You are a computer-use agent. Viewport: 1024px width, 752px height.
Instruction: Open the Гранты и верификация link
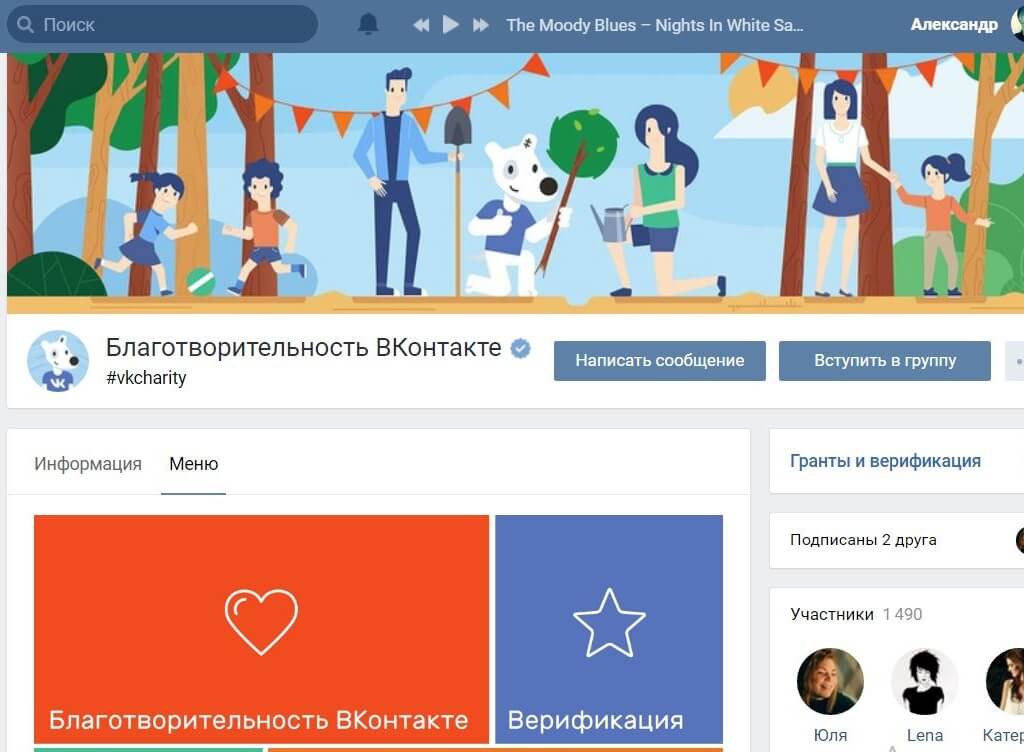tap(885, 461)
